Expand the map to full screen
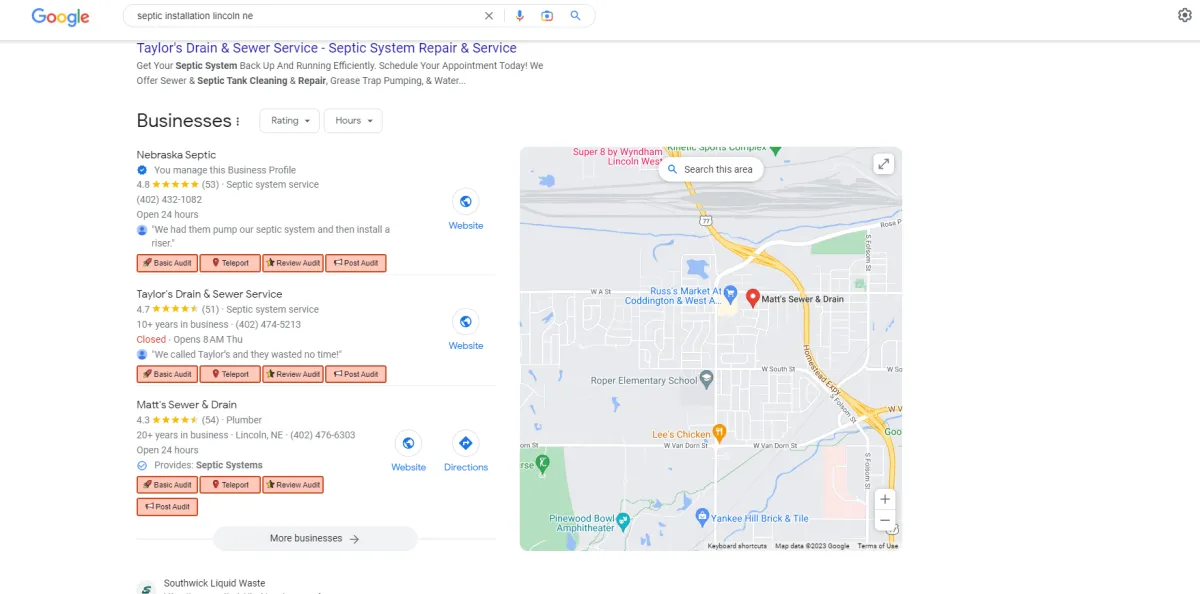This screenshot has height=594, width=1200. [883, 165]
